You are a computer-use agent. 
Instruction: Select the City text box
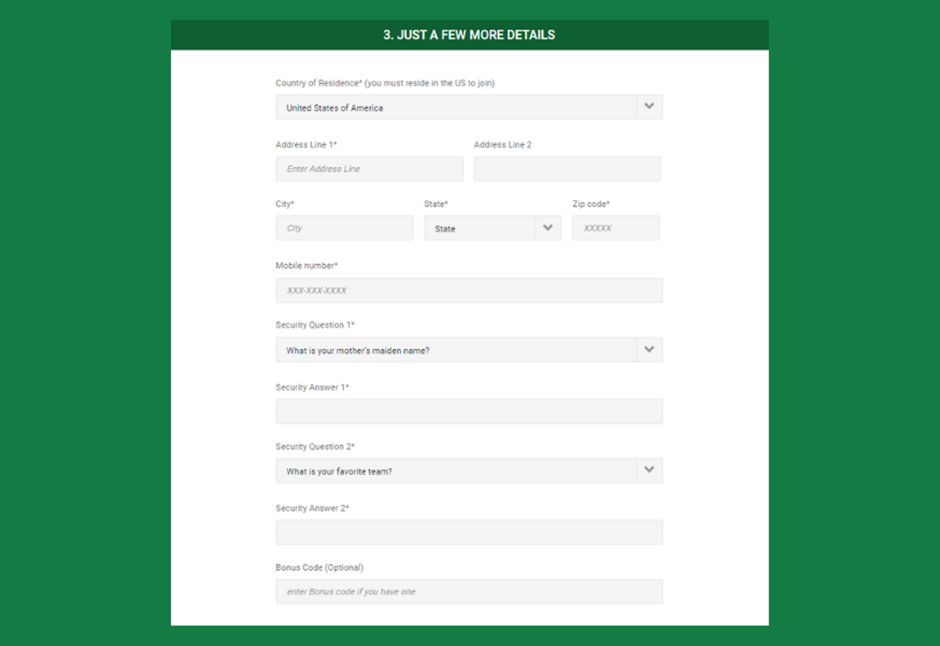click(344, 228)
